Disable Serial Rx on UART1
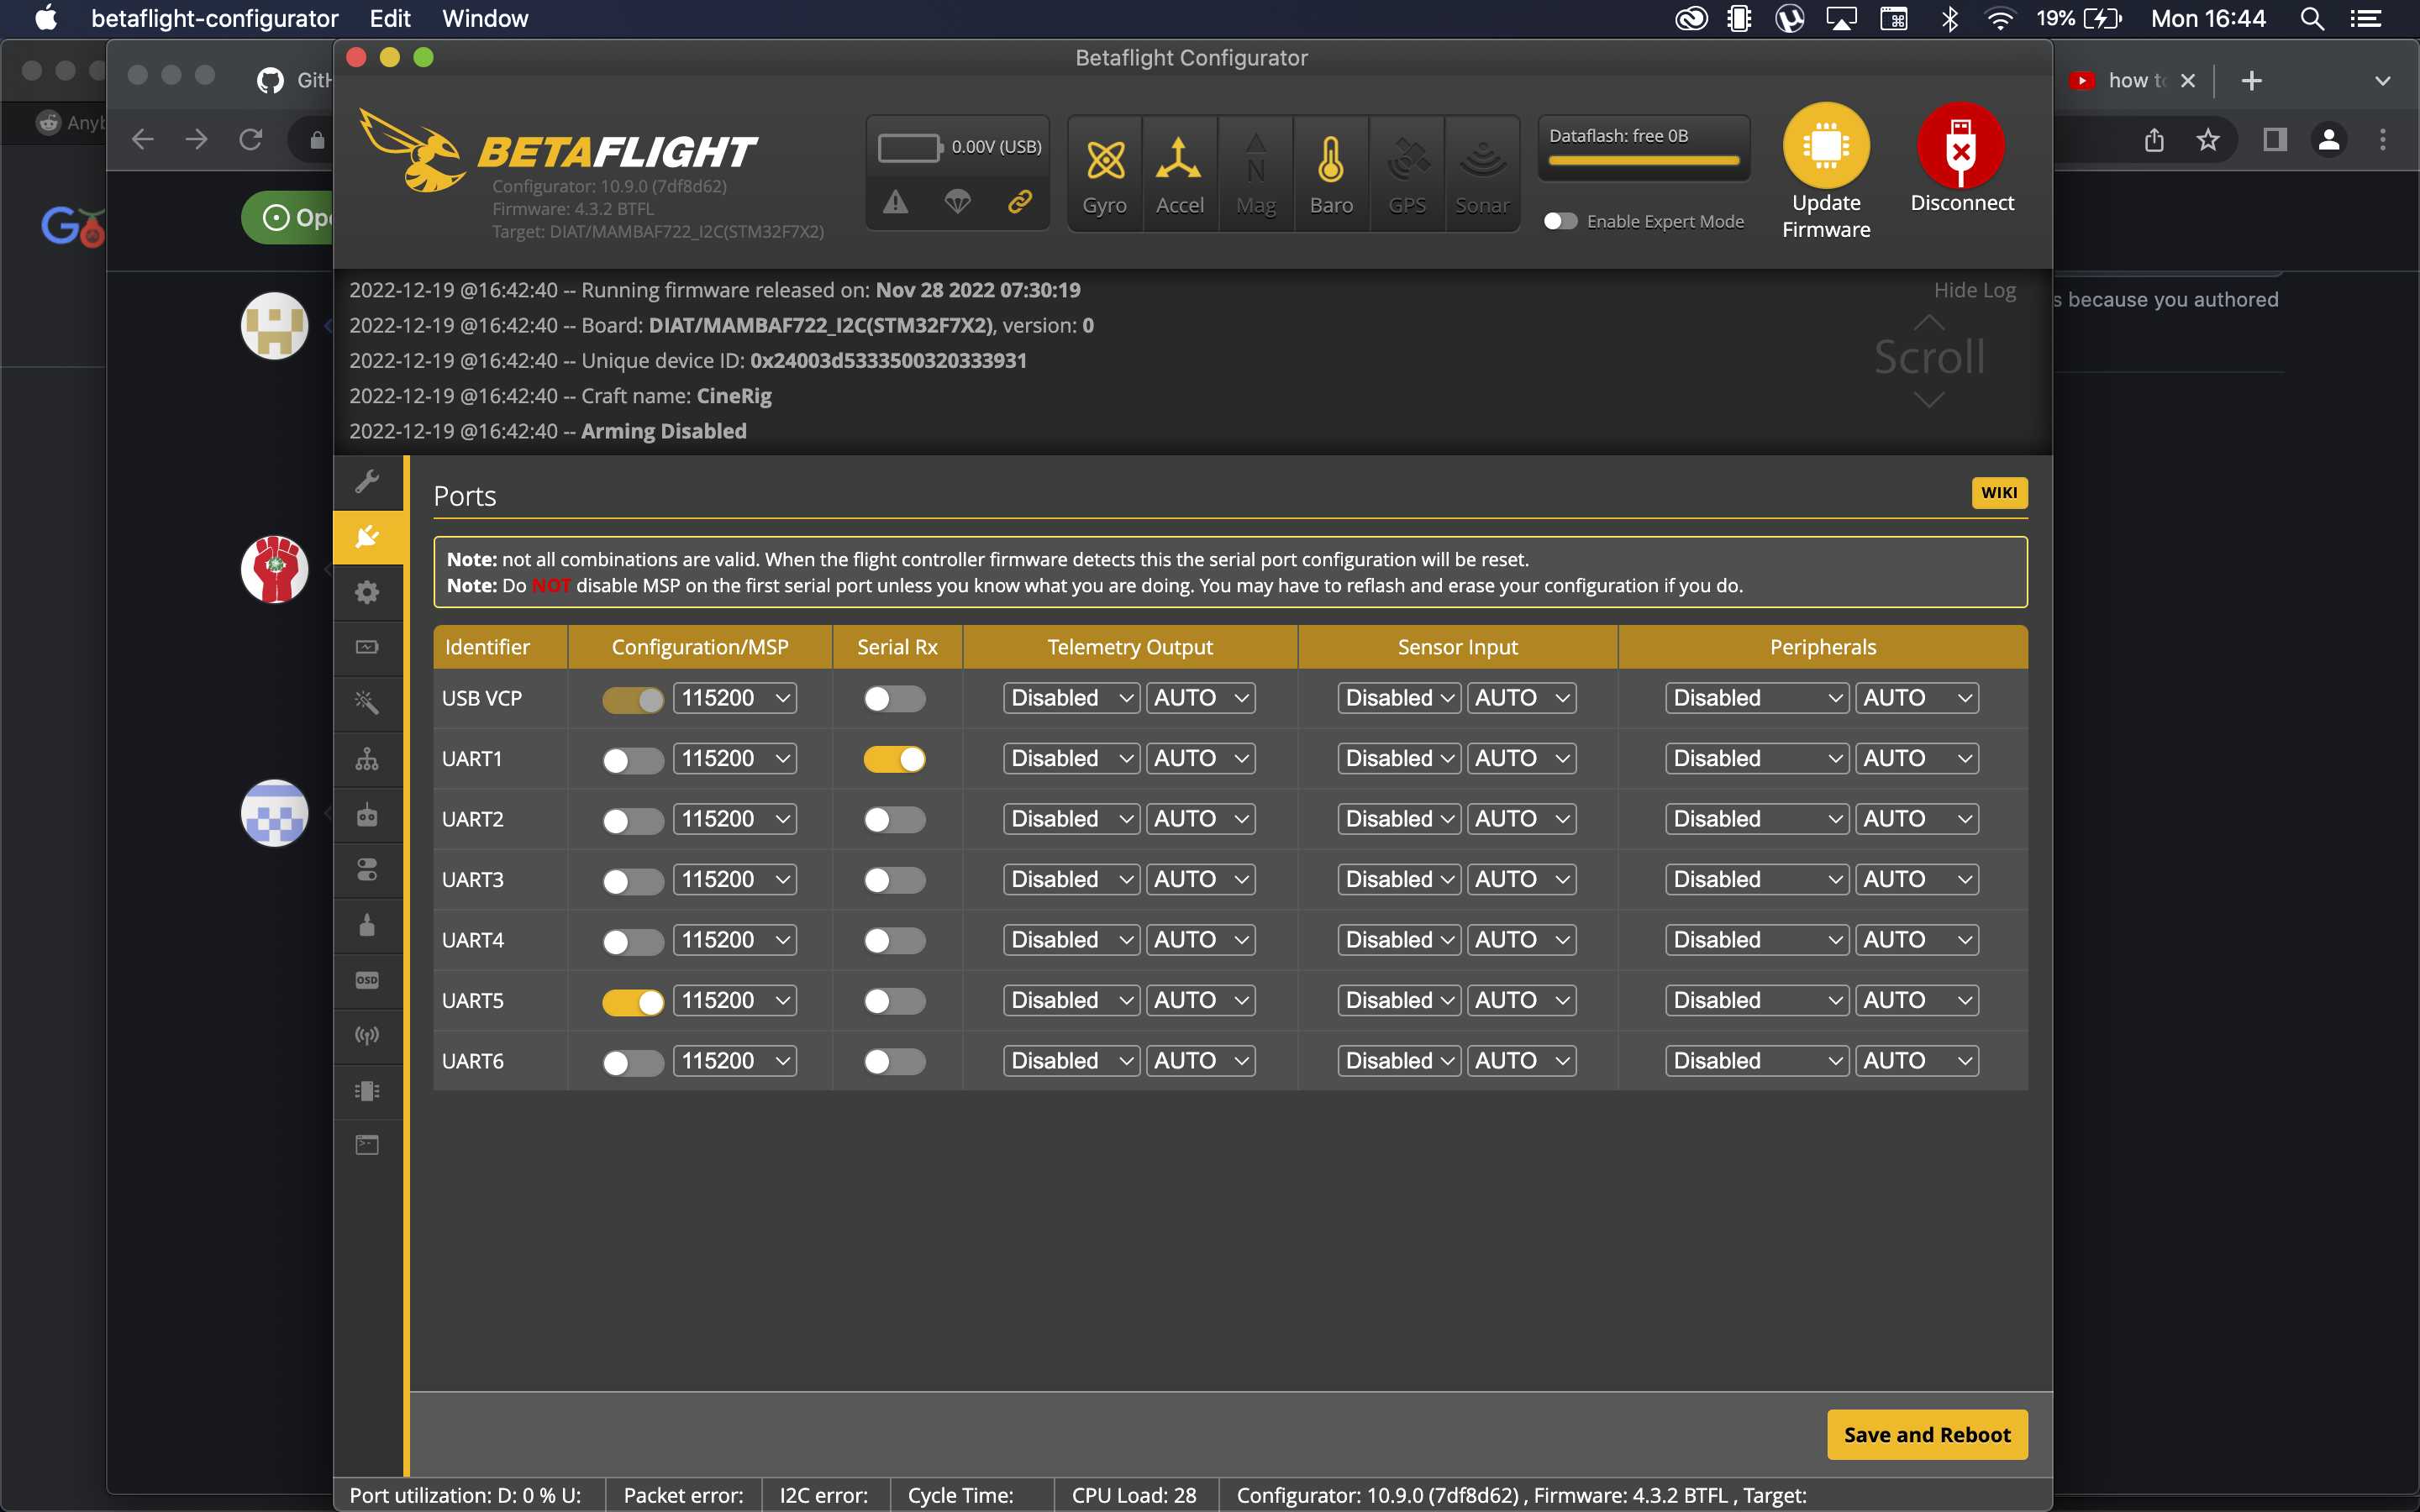This screenshot has height=1512, width=2420. 895,758
